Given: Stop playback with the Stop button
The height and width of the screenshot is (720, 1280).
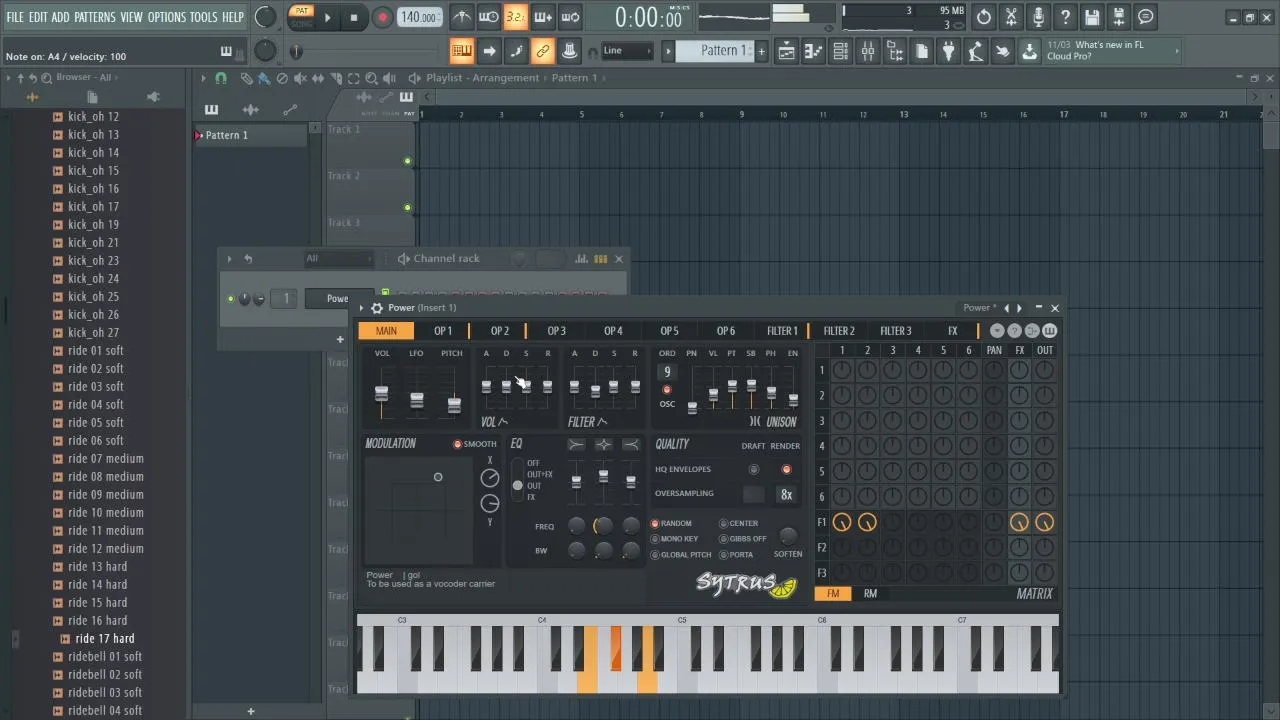Looking at the screenshot, I should click(354, 17).
